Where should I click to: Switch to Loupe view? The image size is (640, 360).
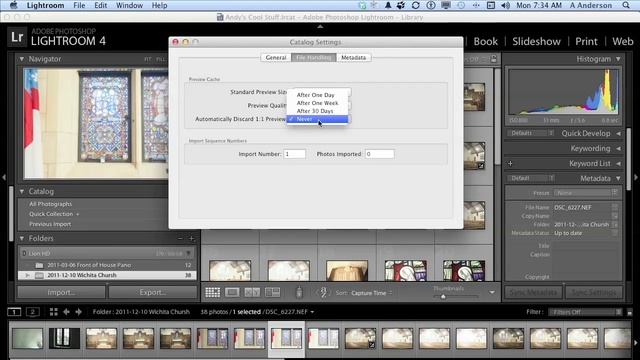point(232,292)
